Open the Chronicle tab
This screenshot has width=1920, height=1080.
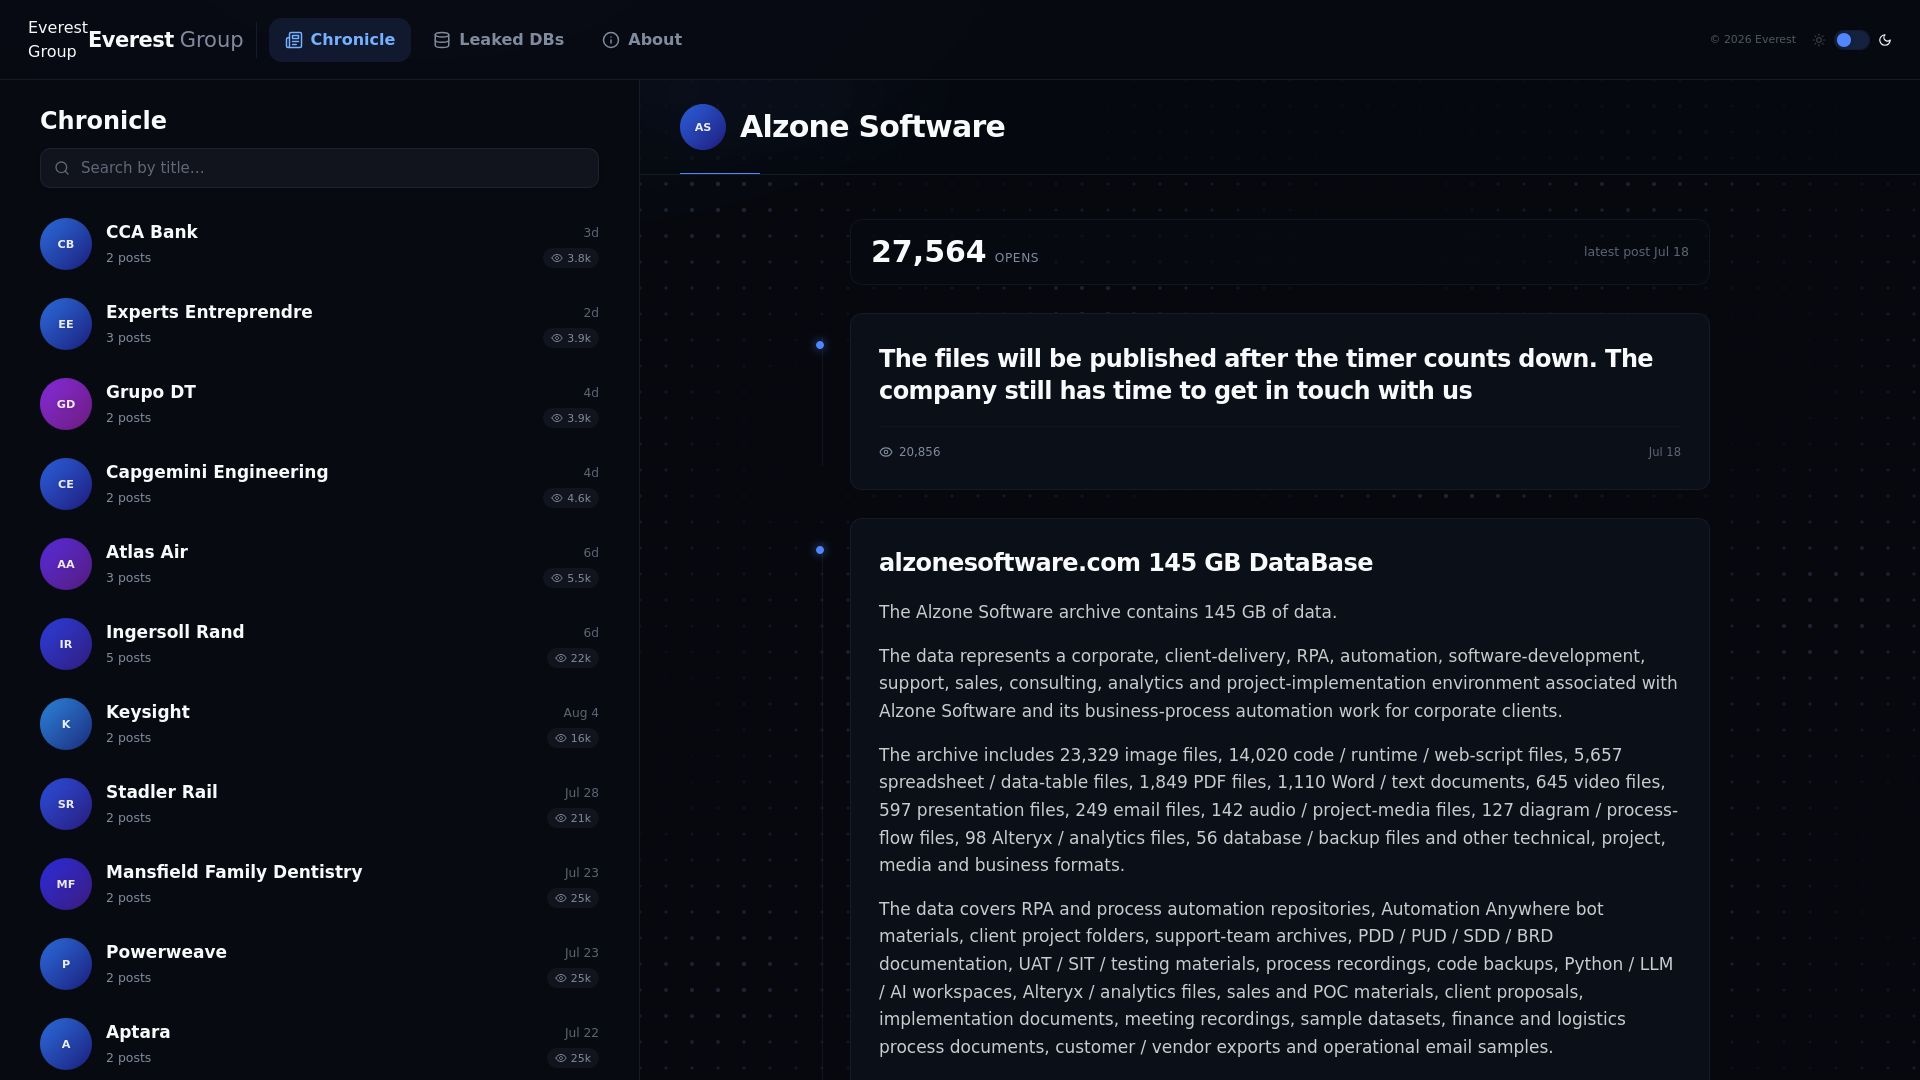click(x=340, y=40)
